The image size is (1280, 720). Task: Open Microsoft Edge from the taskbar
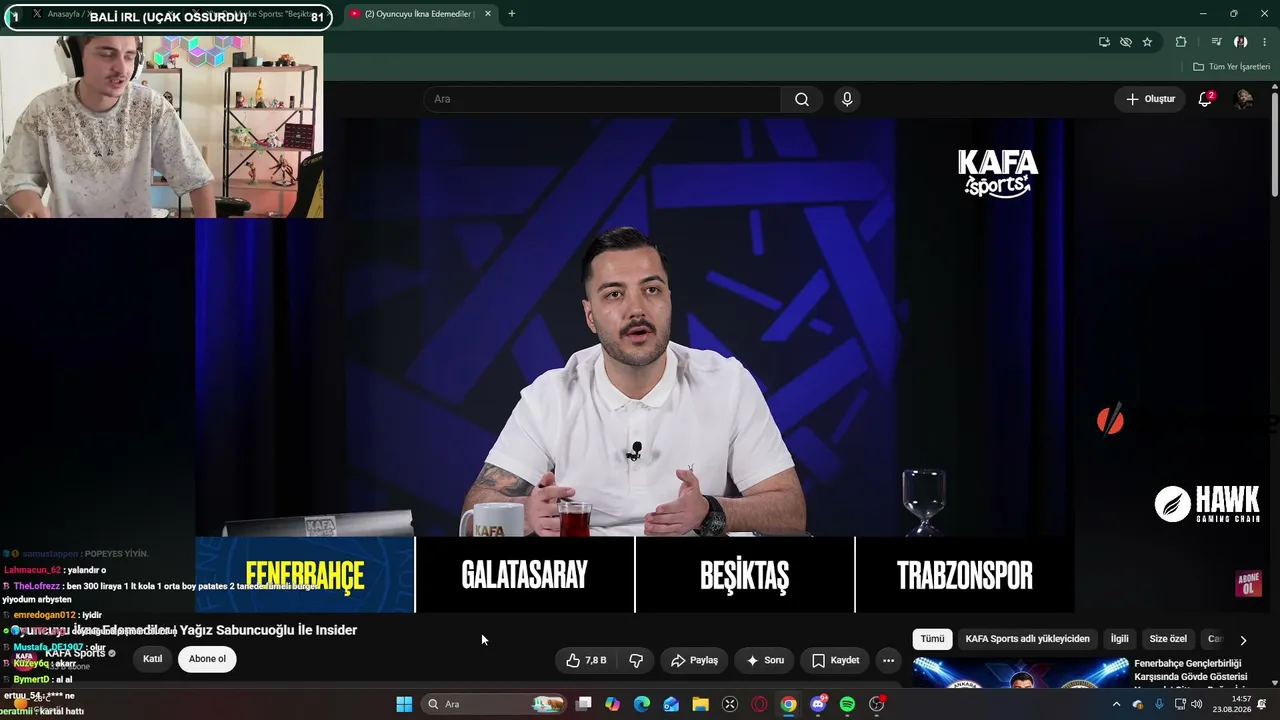coord(642,704)
